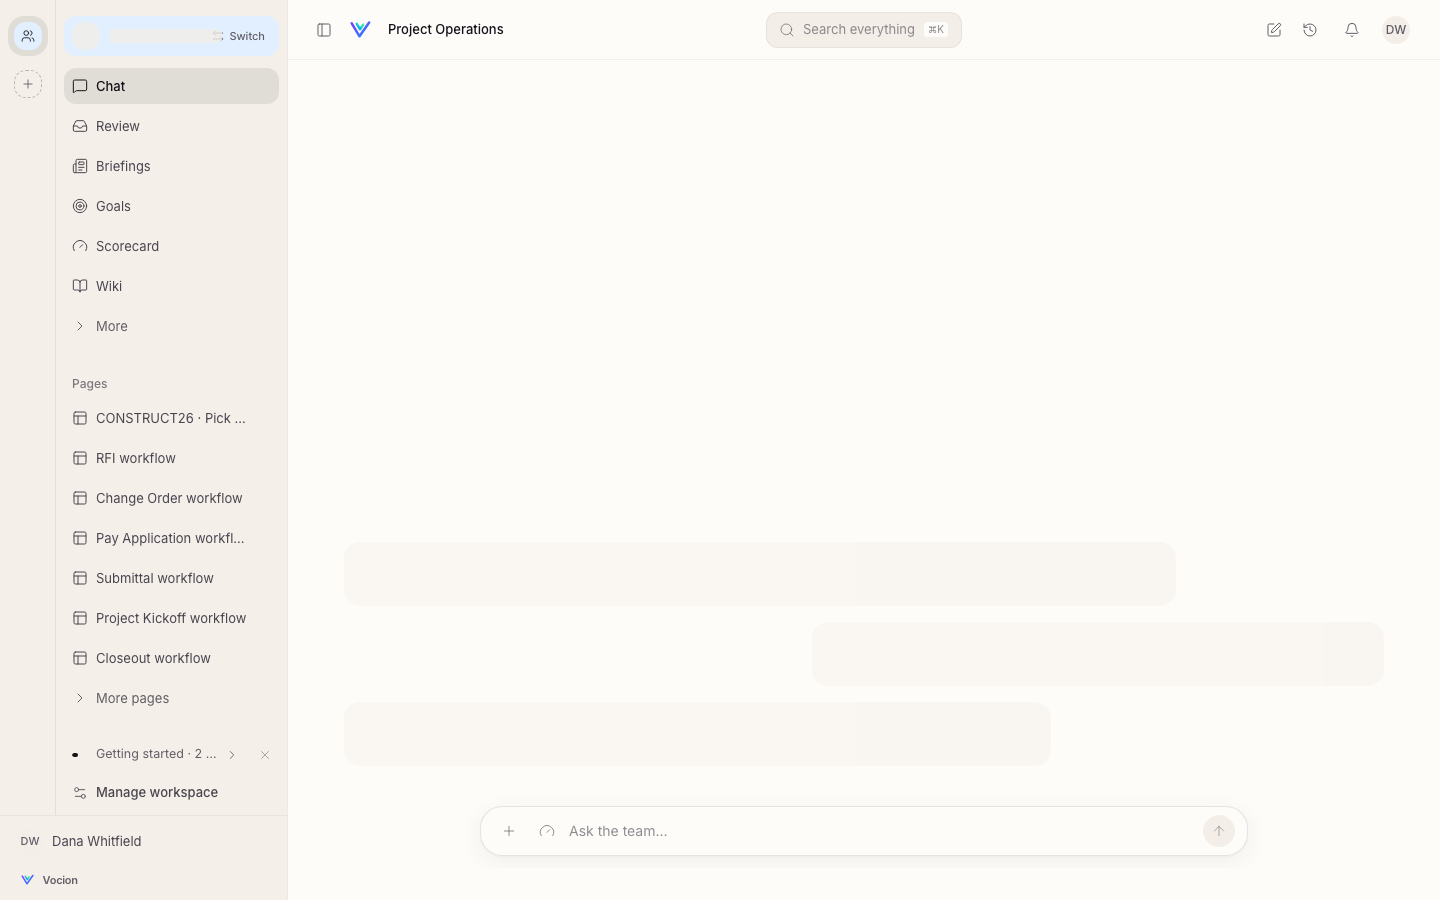Open the Change Order workflow page
Image resolution: width=1440 pixels, height=900 pixels.
(x=171, y=498)
